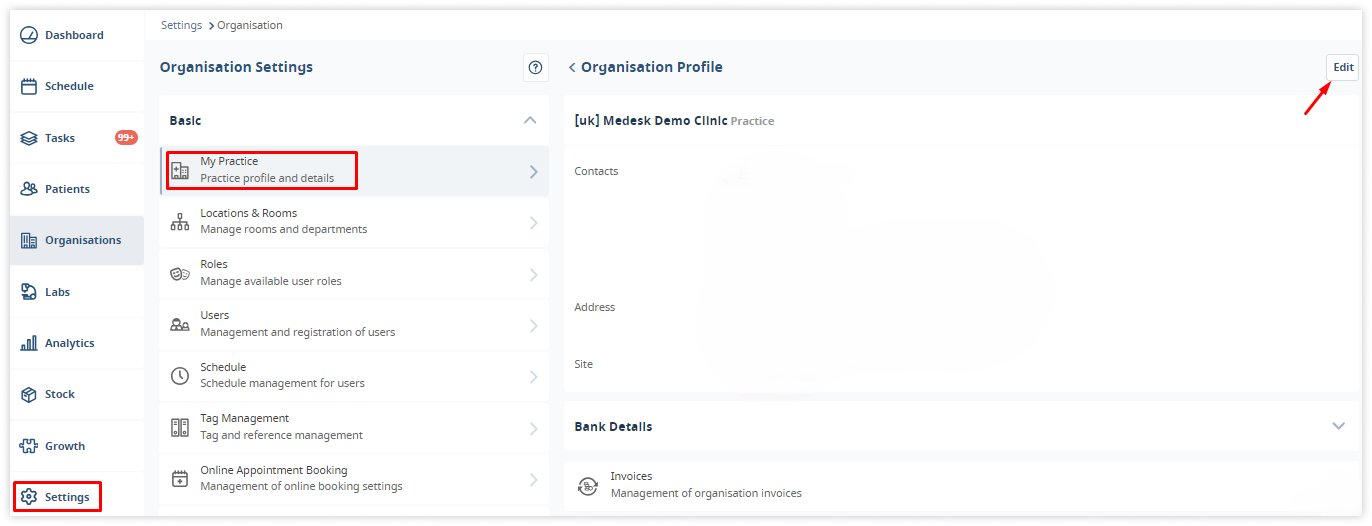This screenshot has width=1372, height=526.
Task: Click the Organisation Settings heading
Action: tap(236, 67)
